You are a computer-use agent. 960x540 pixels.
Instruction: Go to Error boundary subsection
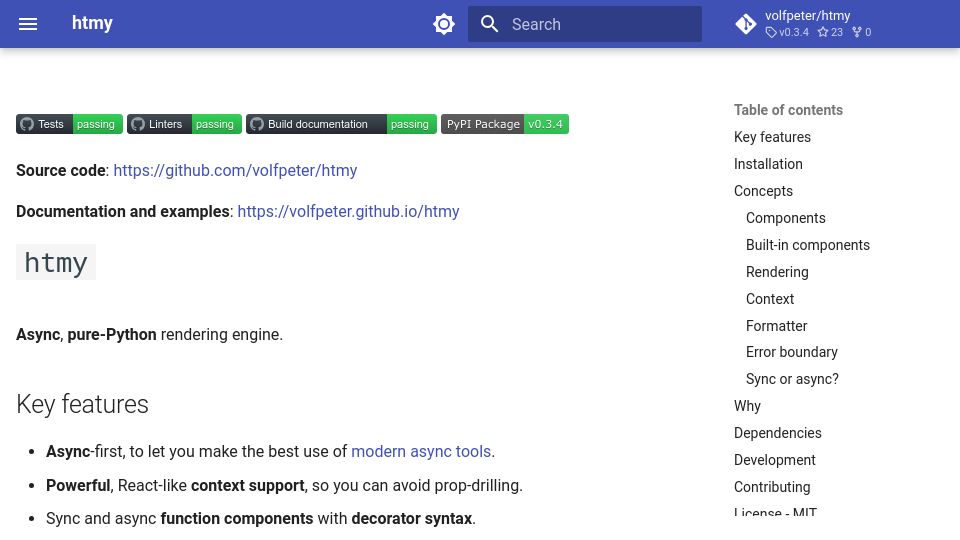(792, 352)
